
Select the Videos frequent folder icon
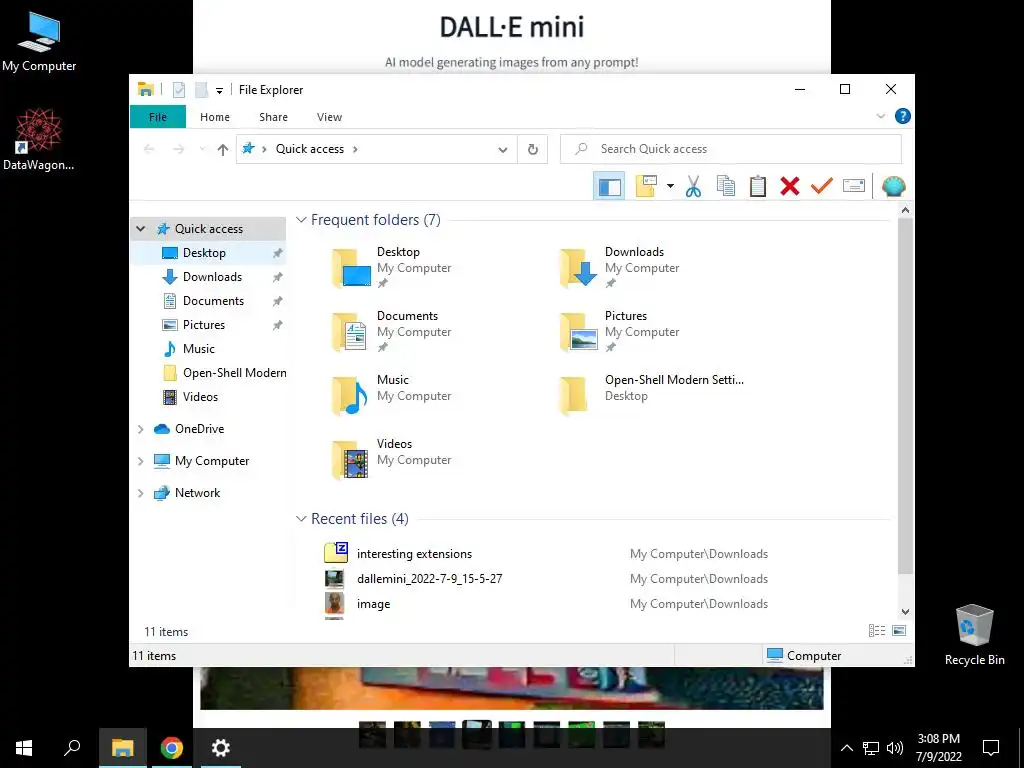click(x=351, y=460)
